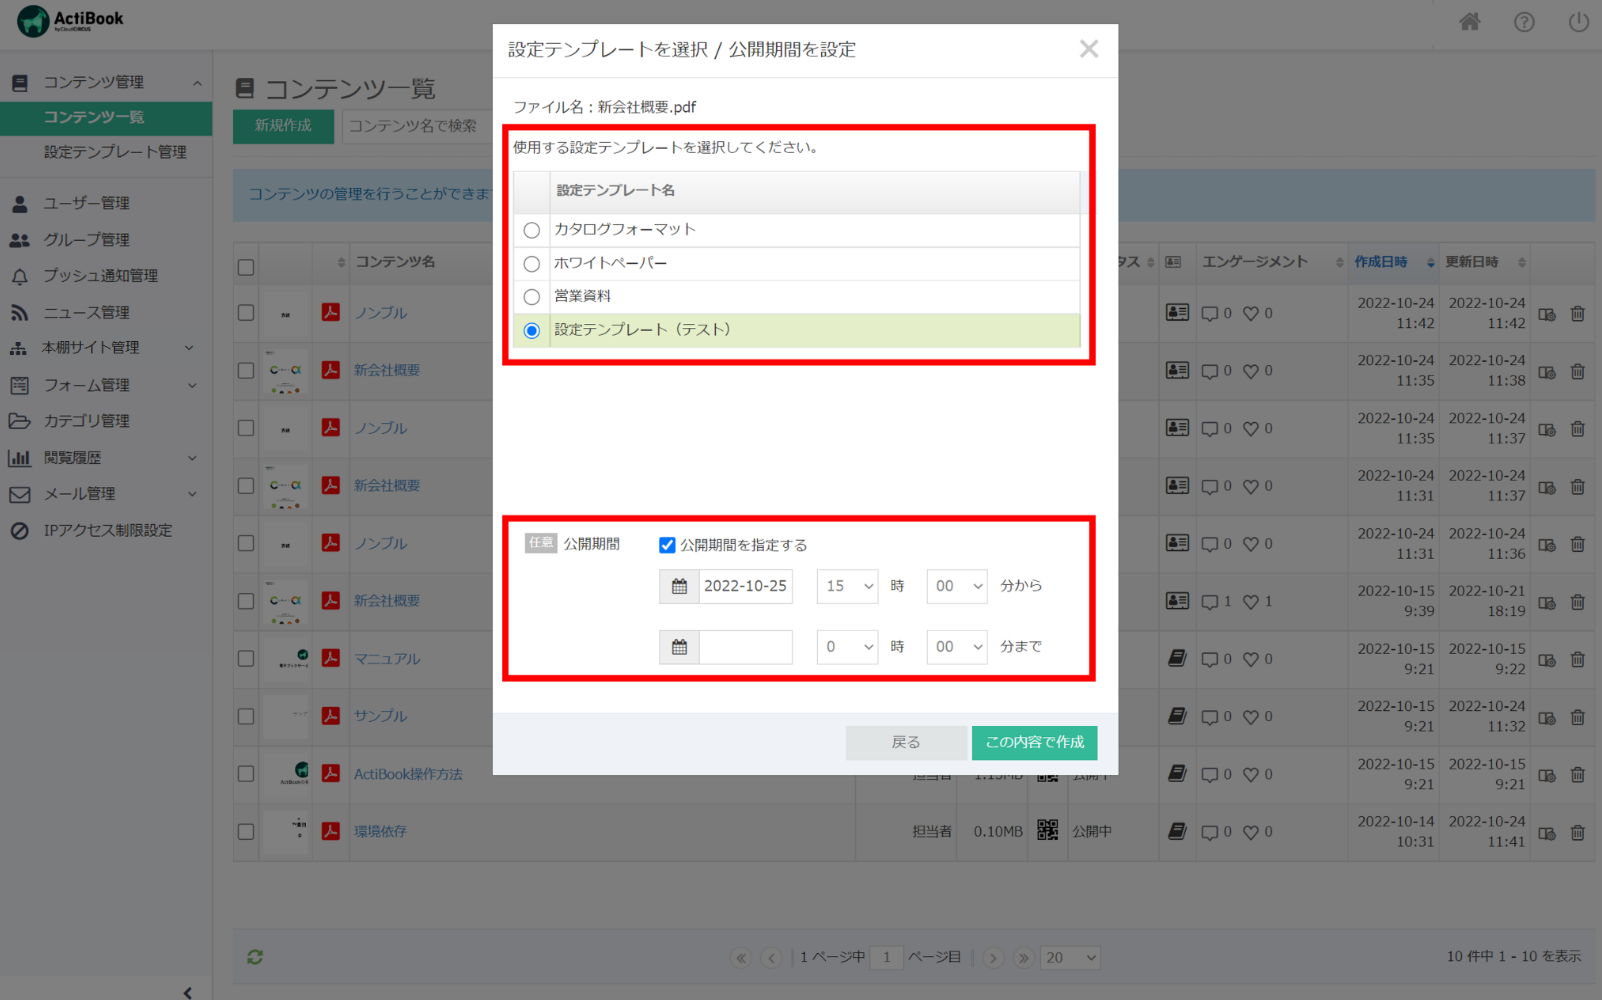Open ユーザー管理 in the sidebar
1602x1000 pixels.
(87, 203)
